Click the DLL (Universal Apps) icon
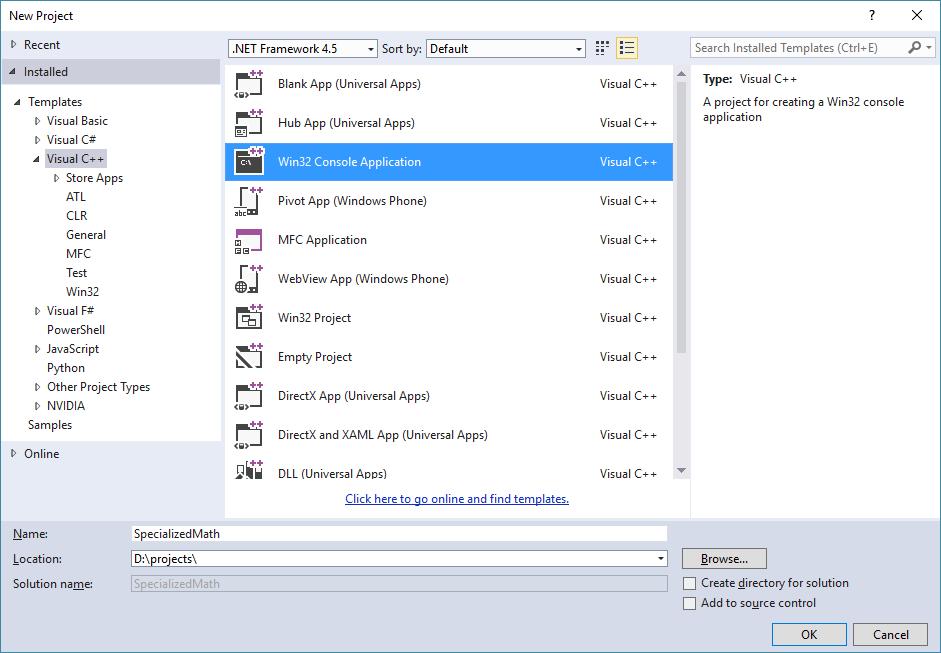This screenshot has width=941, height=653. pyautogui.click(x=248, y=470)
